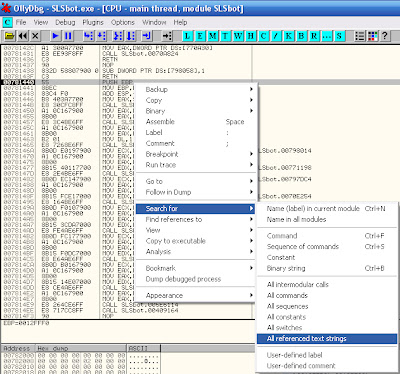
Task: Click the CPU window icon in the menu bar
Action: click(7, 22)
